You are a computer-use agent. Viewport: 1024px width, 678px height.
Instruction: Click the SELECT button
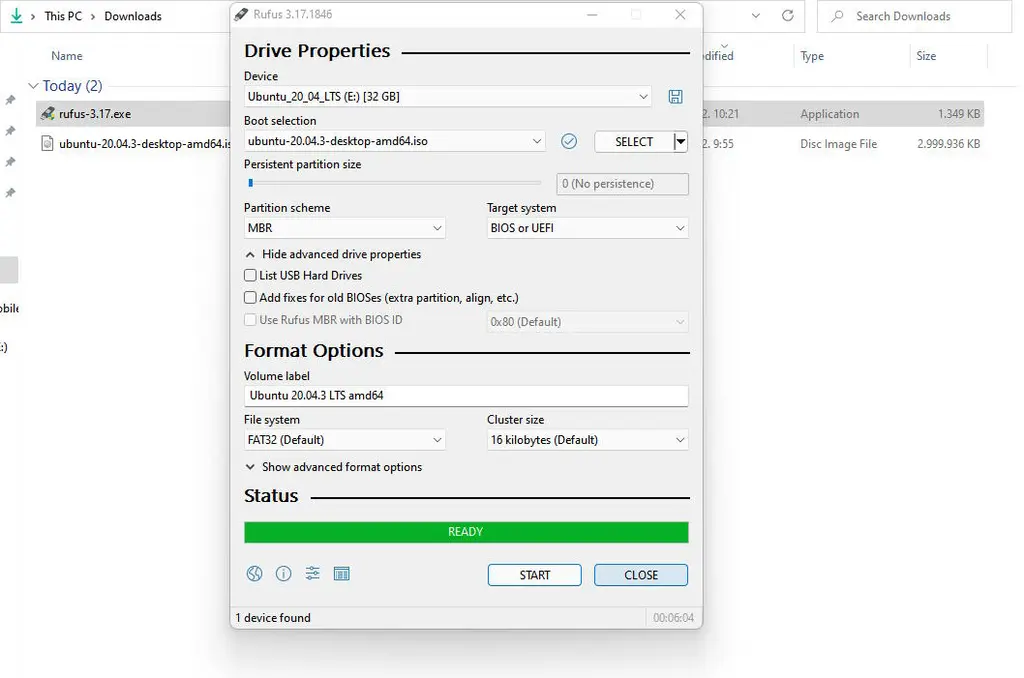633,142
